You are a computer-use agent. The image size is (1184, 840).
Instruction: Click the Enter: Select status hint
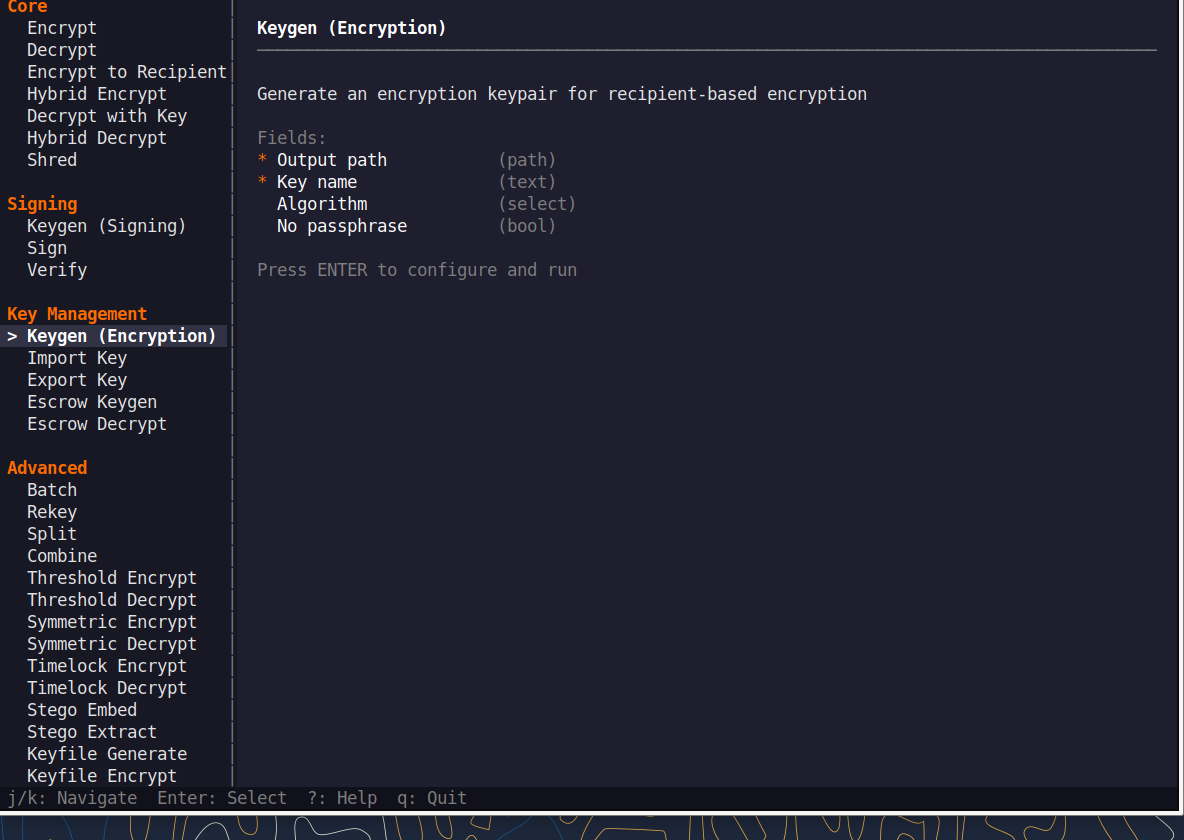tap(222, 798)
